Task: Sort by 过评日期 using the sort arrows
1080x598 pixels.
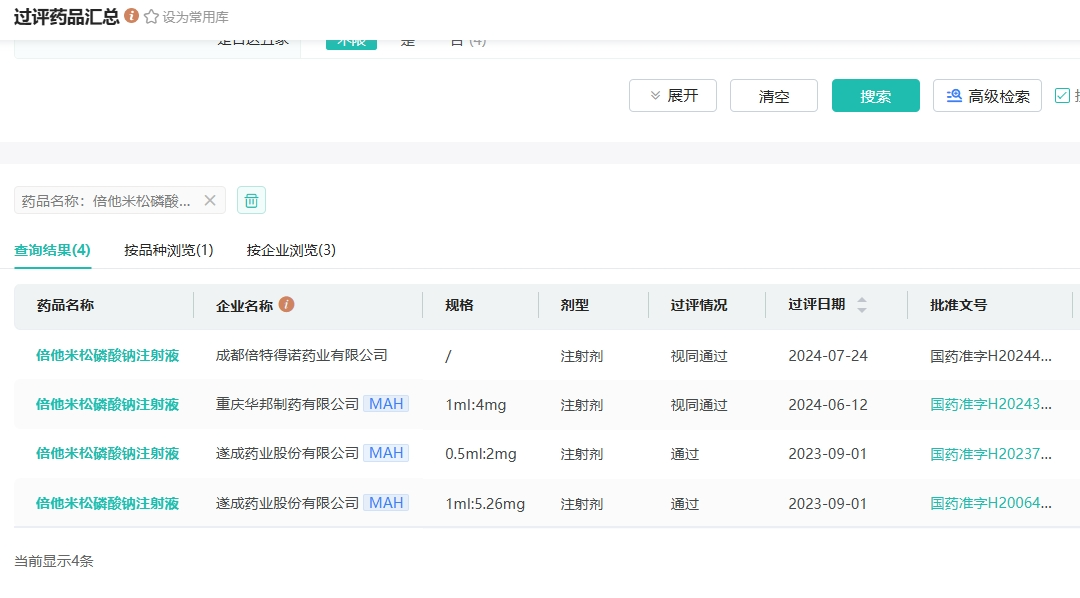Action: [x=862, y=305]
